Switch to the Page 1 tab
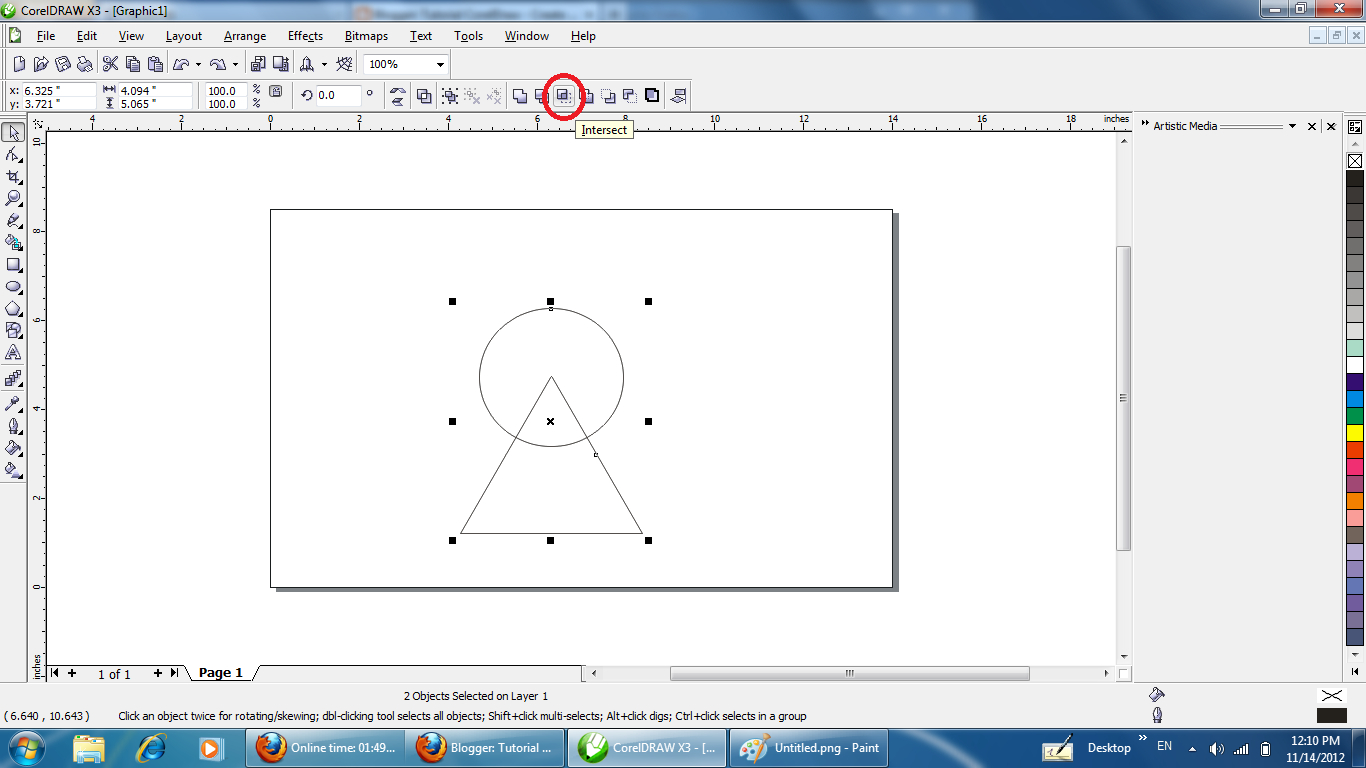Screen dimensions: 1366x768 pos(221,673)
